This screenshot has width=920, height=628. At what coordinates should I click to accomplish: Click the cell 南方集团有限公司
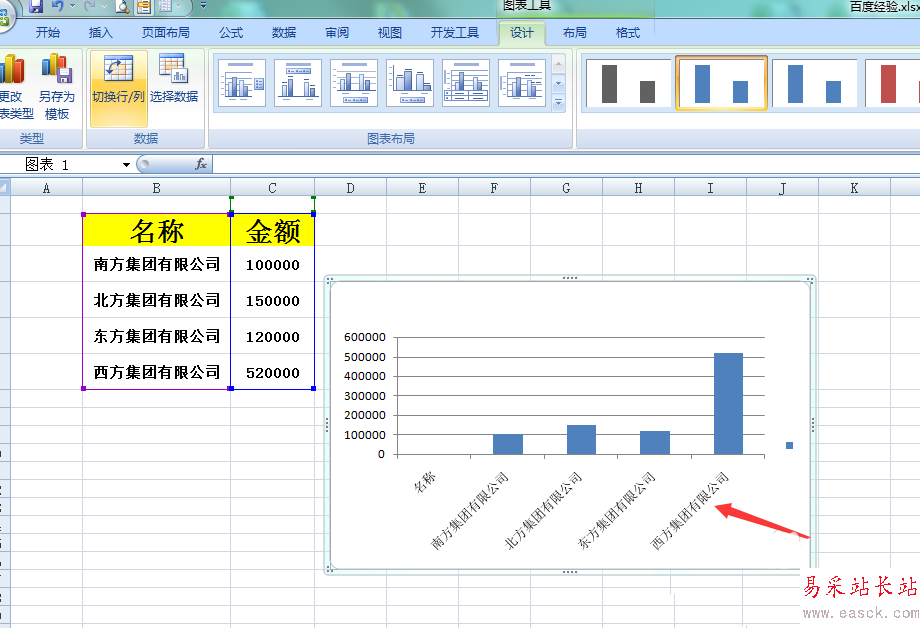[157, 264]
